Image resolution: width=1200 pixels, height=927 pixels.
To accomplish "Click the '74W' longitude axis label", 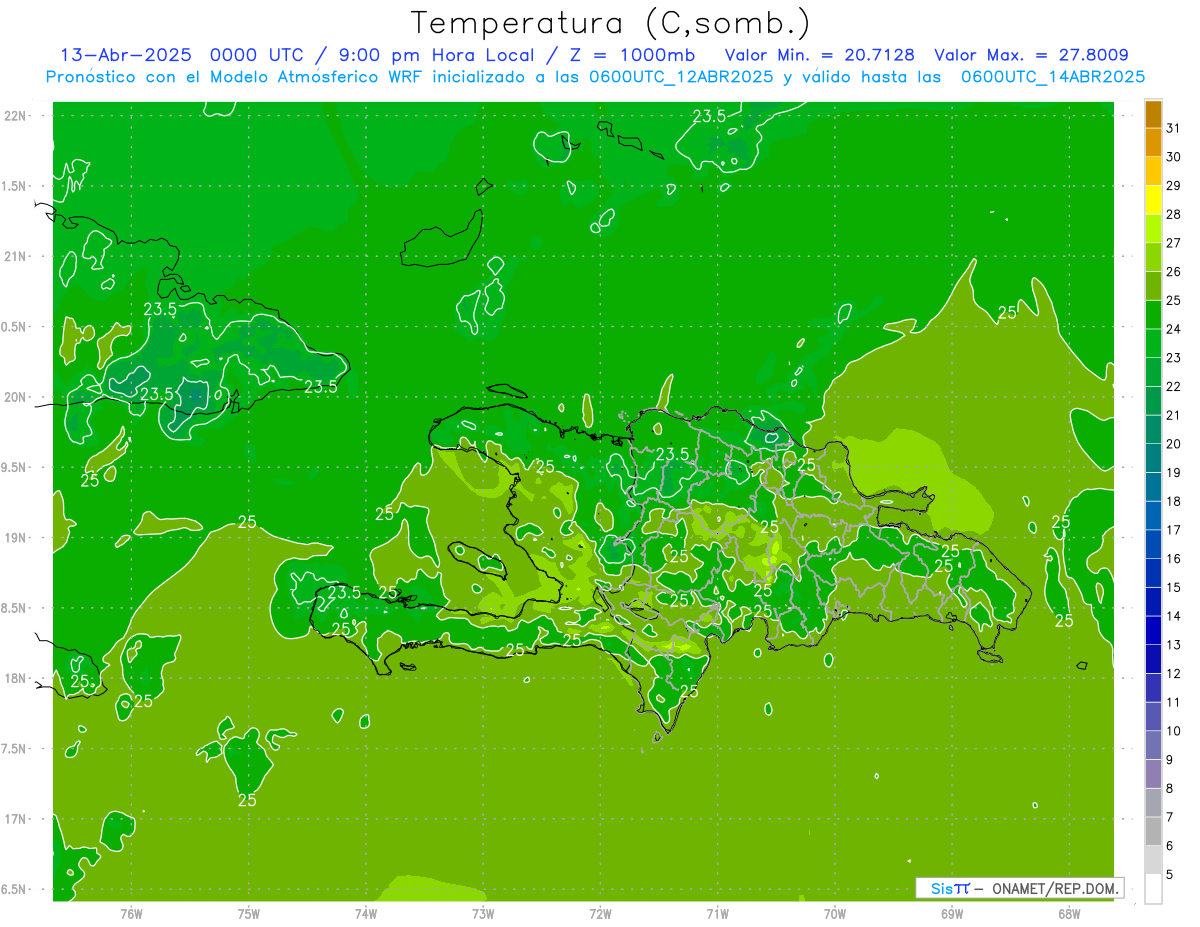I will pyautogui.click(x=365, y=913).
